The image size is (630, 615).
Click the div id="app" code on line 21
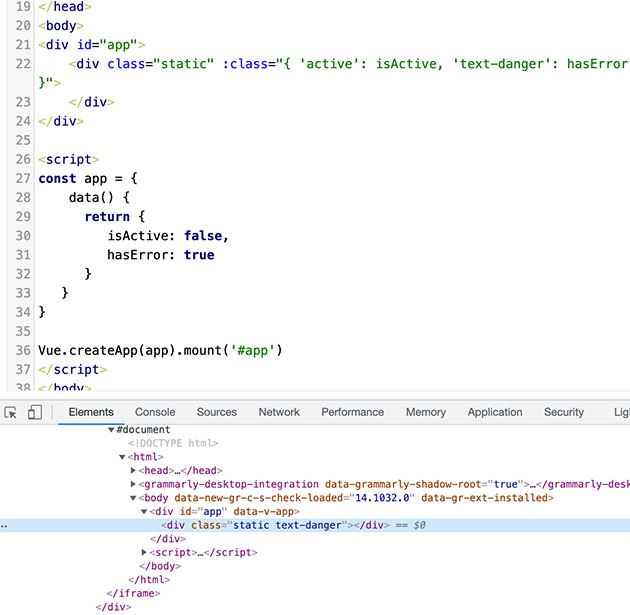pos(92,45)
